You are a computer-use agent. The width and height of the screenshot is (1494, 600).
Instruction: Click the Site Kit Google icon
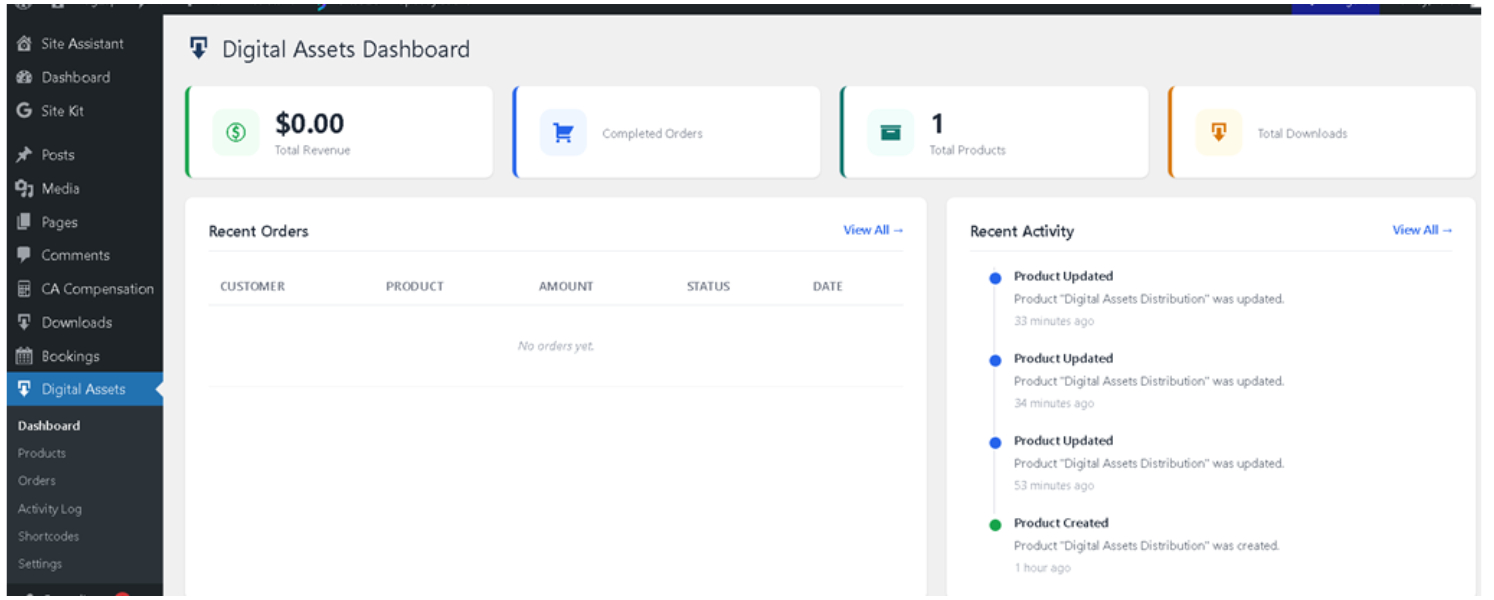click(x=24, y=111)
